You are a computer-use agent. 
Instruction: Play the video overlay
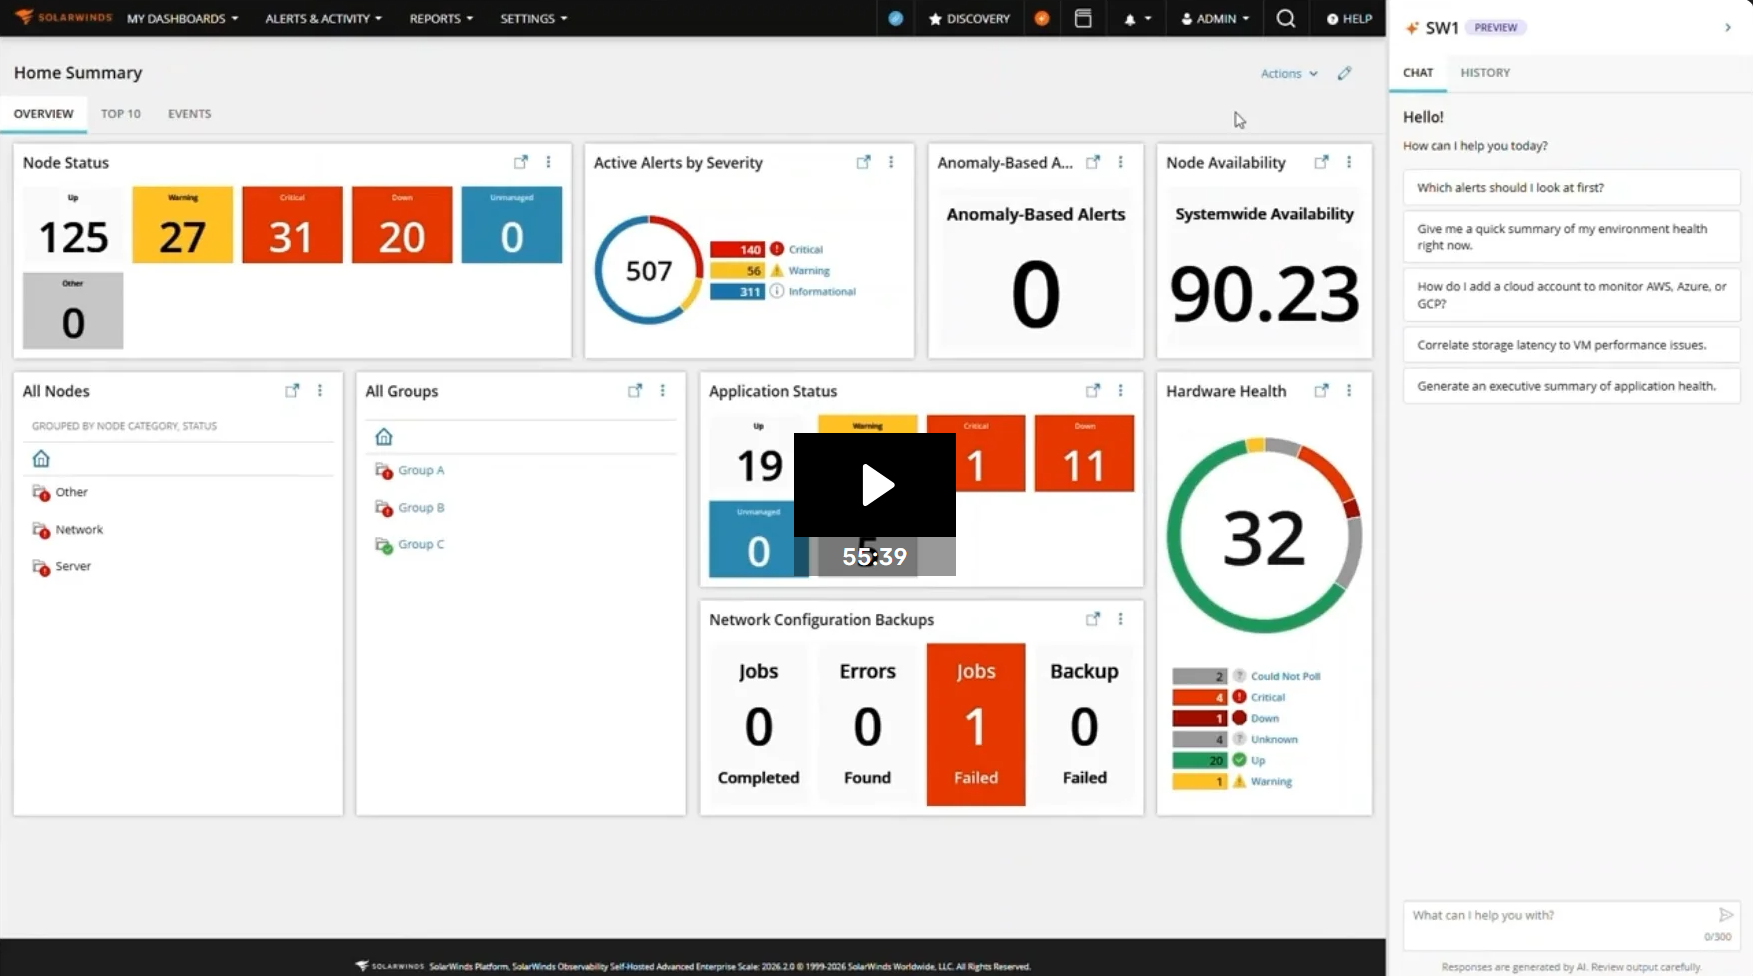point(875,485)
